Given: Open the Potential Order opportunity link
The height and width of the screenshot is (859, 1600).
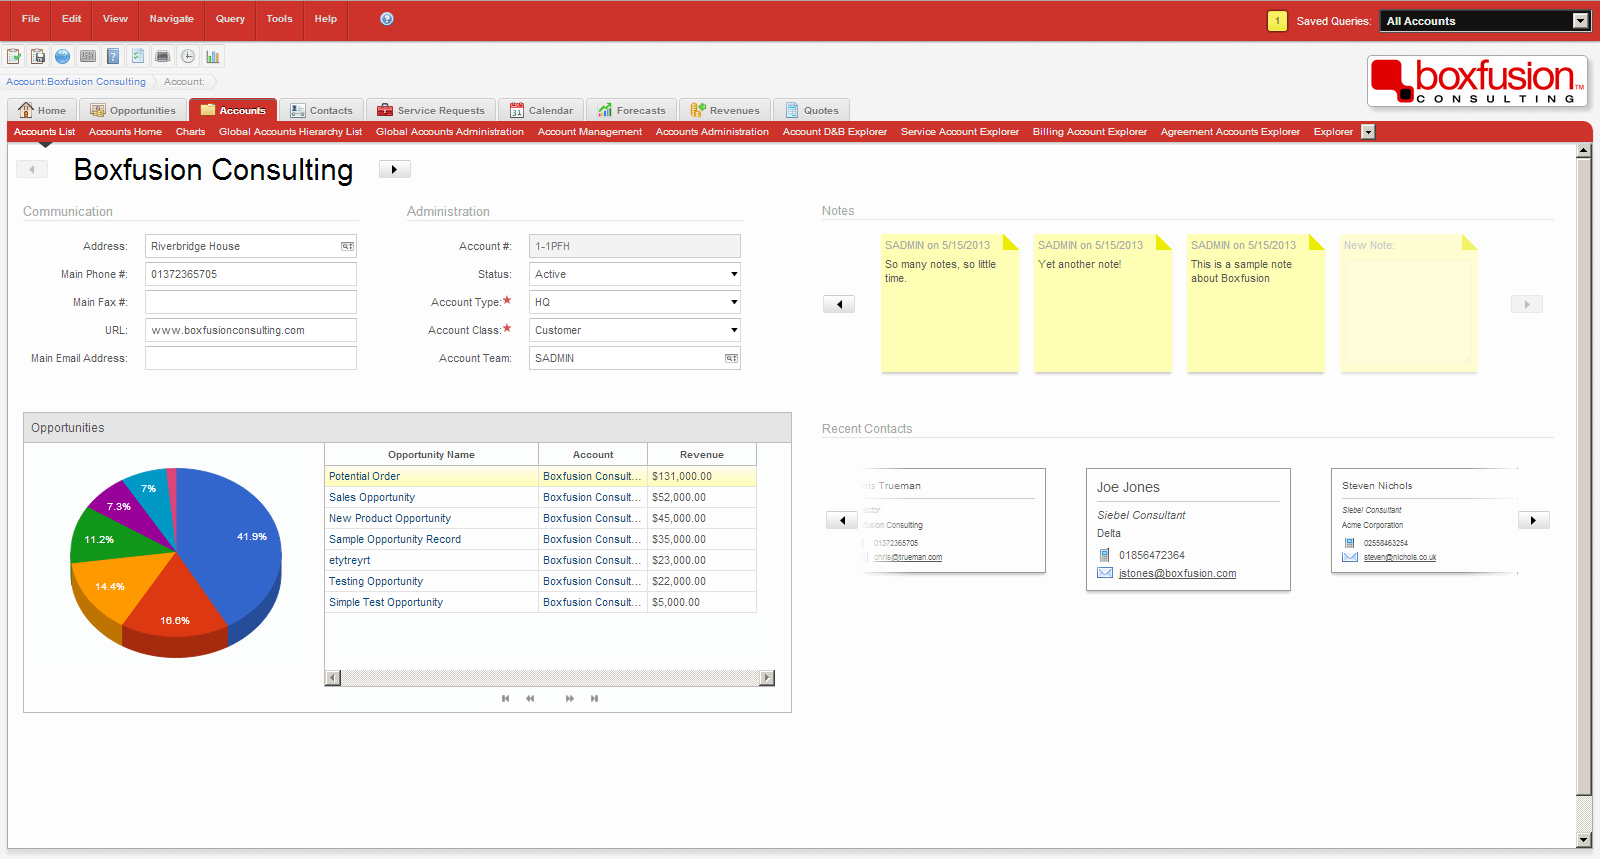Looking at the screenshot, I should click(x=364, y=476).
